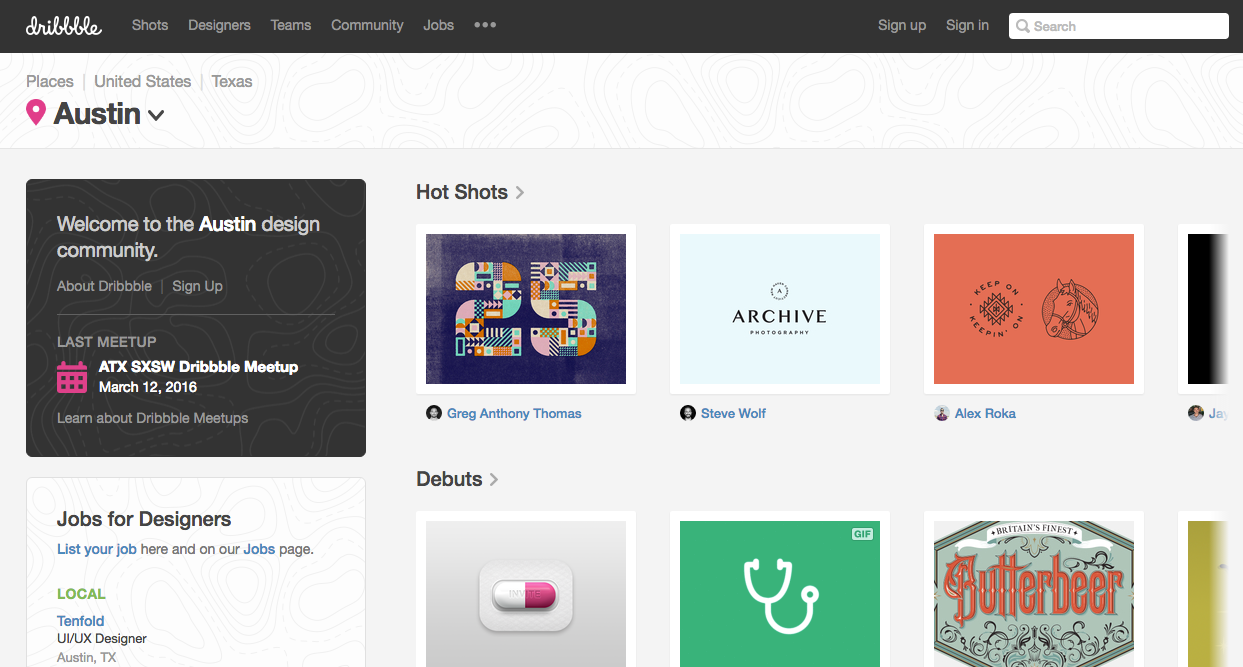
Task: Go to Sign up in header
Action: tap(902, 25)
